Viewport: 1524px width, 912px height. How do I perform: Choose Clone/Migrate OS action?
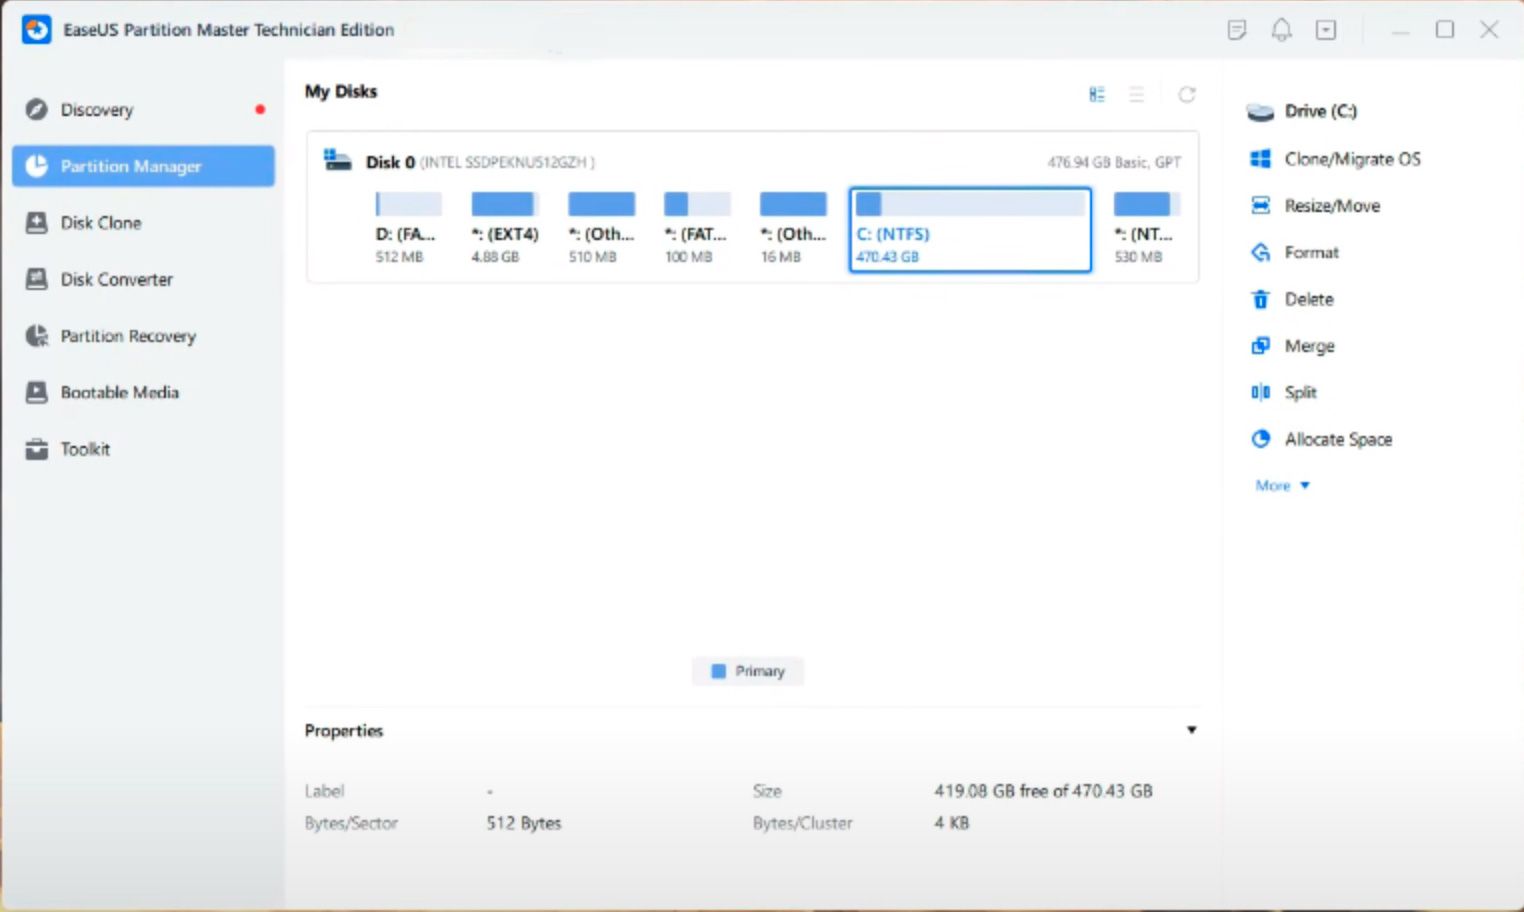(1352, 159)
